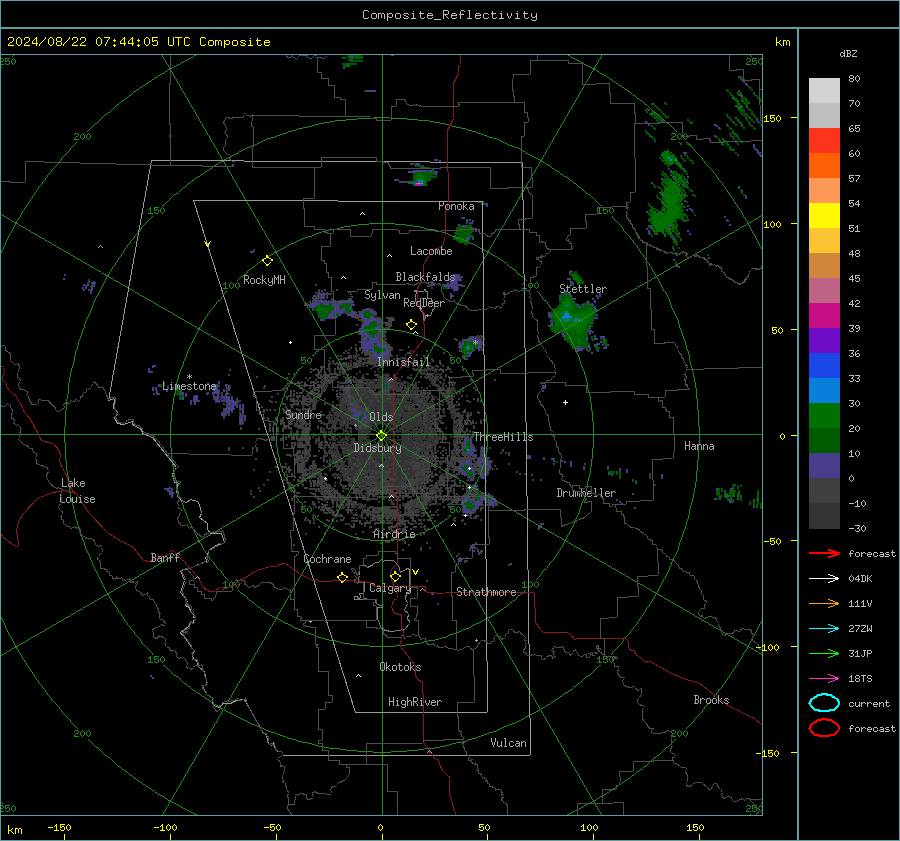Select the Calgary map label

tap(390, 588)
